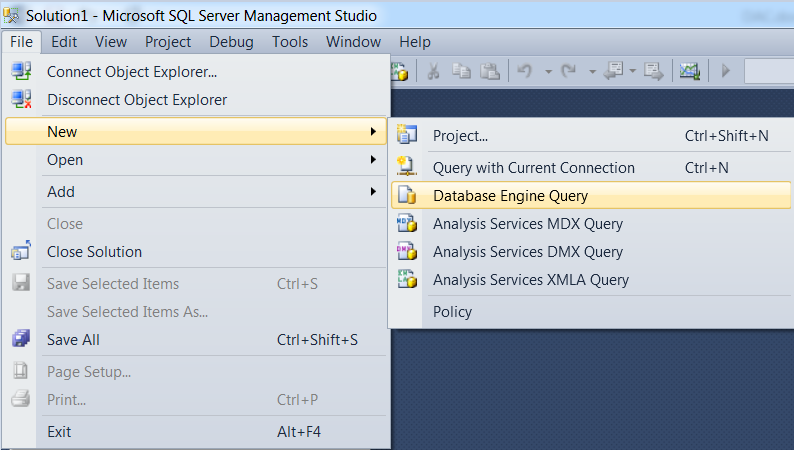Choose Exit to quit Management Studio
The width and height of the screenshot is (794, 450).
point(196,432)
